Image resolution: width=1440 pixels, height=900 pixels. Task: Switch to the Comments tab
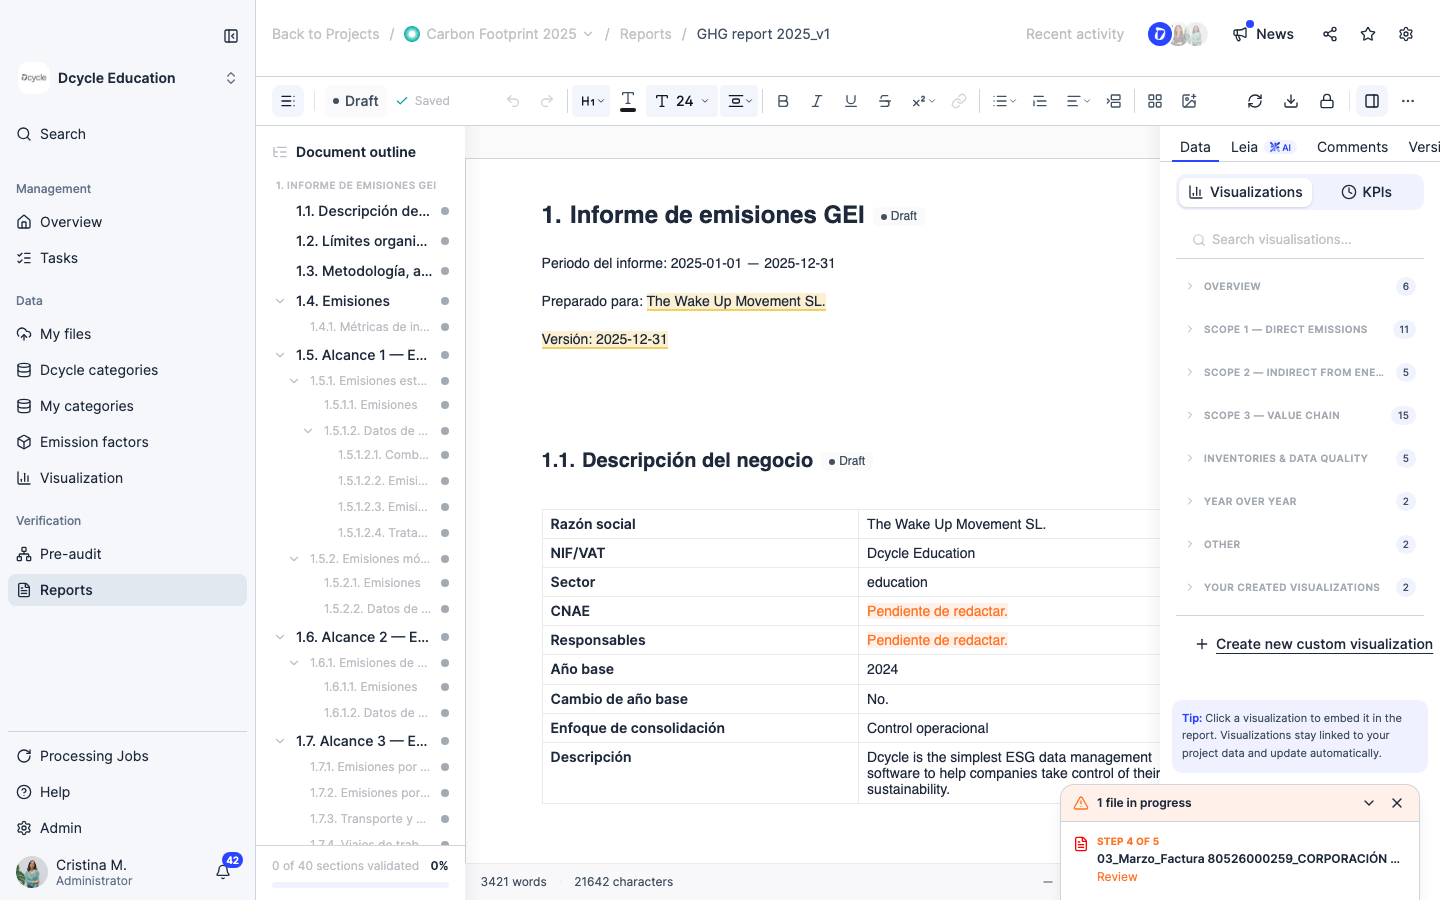click(x=1352, y=147)
